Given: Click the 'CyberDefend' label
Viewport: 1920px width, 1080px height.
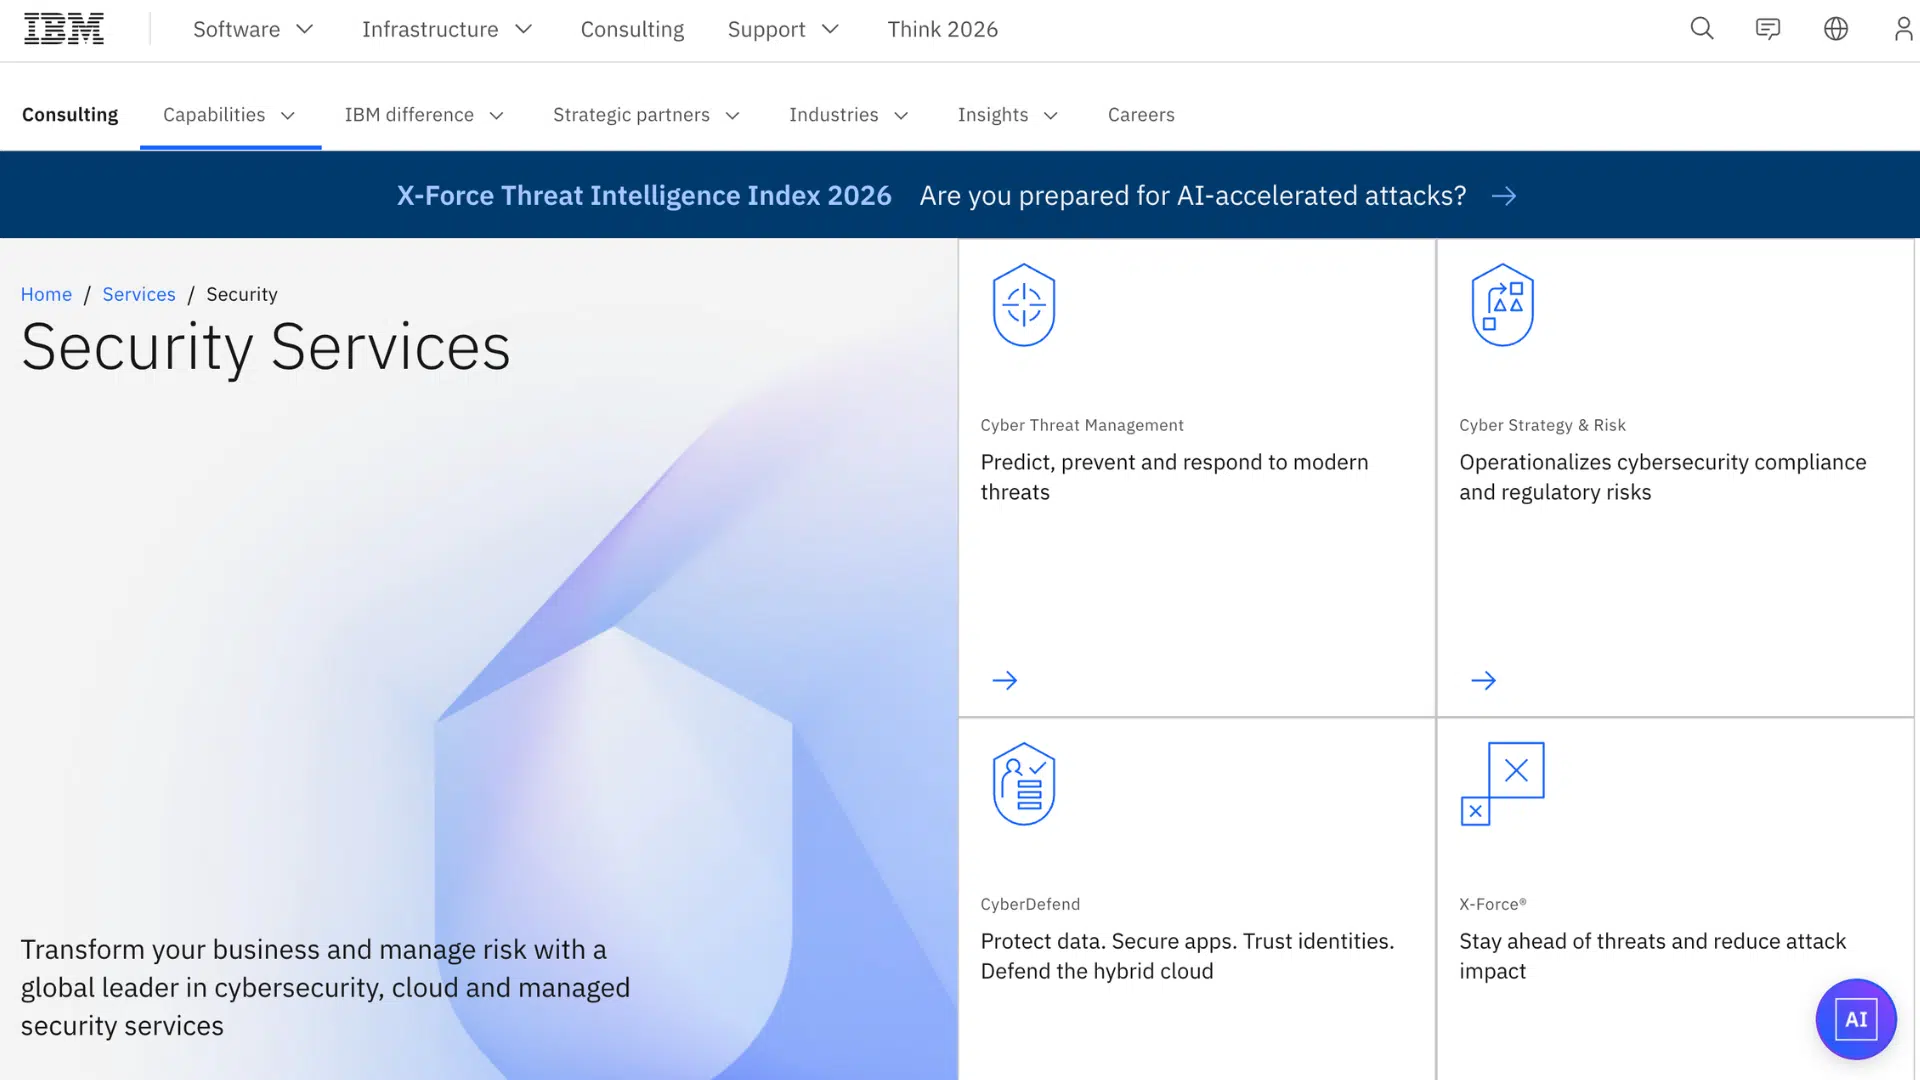Looking at the screenshot, I should coord(1030,904).
